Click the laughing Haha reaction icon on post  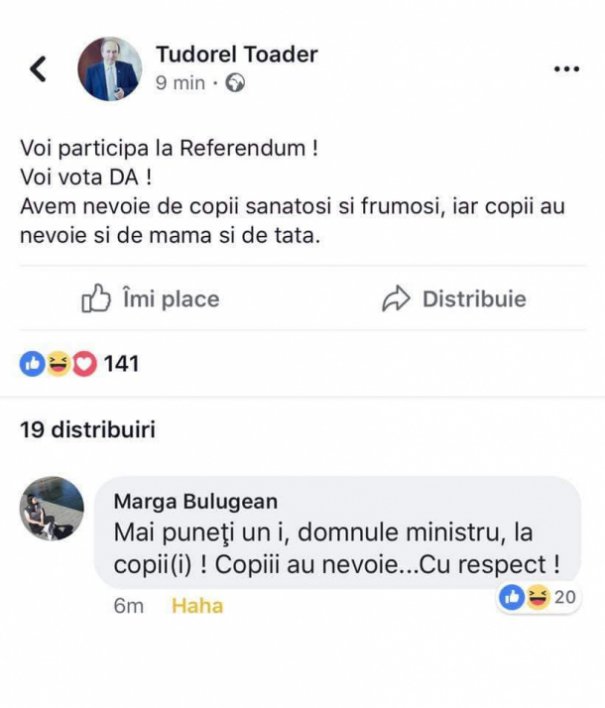tap(57, 364)
